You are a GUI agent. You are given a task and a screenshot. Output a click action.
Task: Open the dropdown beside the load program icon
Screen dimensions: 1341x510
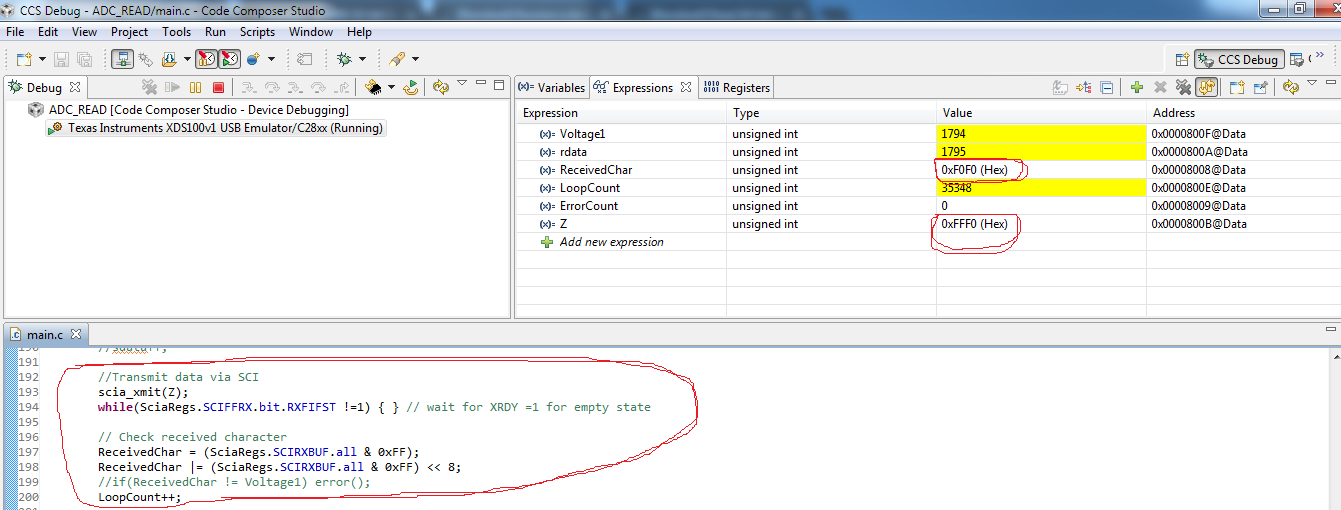pos(187,59)
